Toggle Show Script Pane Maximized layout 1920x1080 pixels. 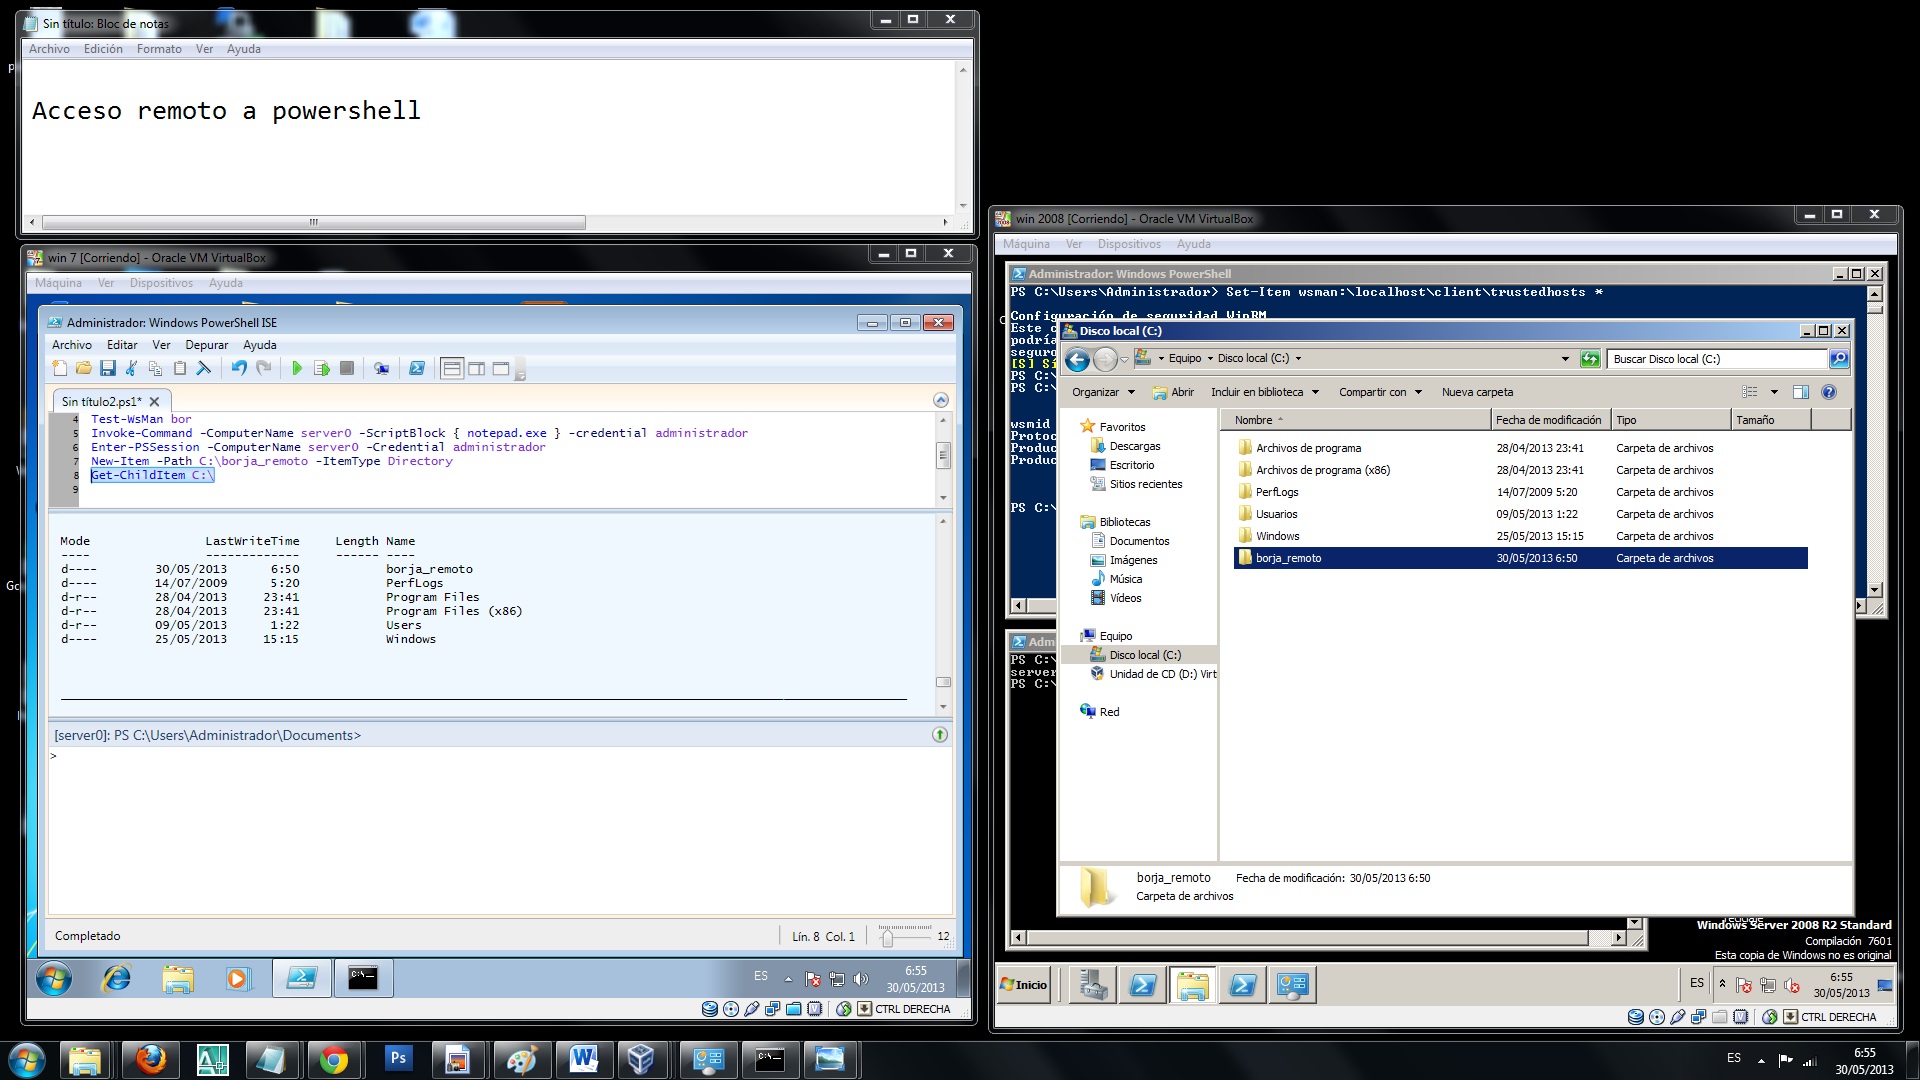[x=501, y=369]
